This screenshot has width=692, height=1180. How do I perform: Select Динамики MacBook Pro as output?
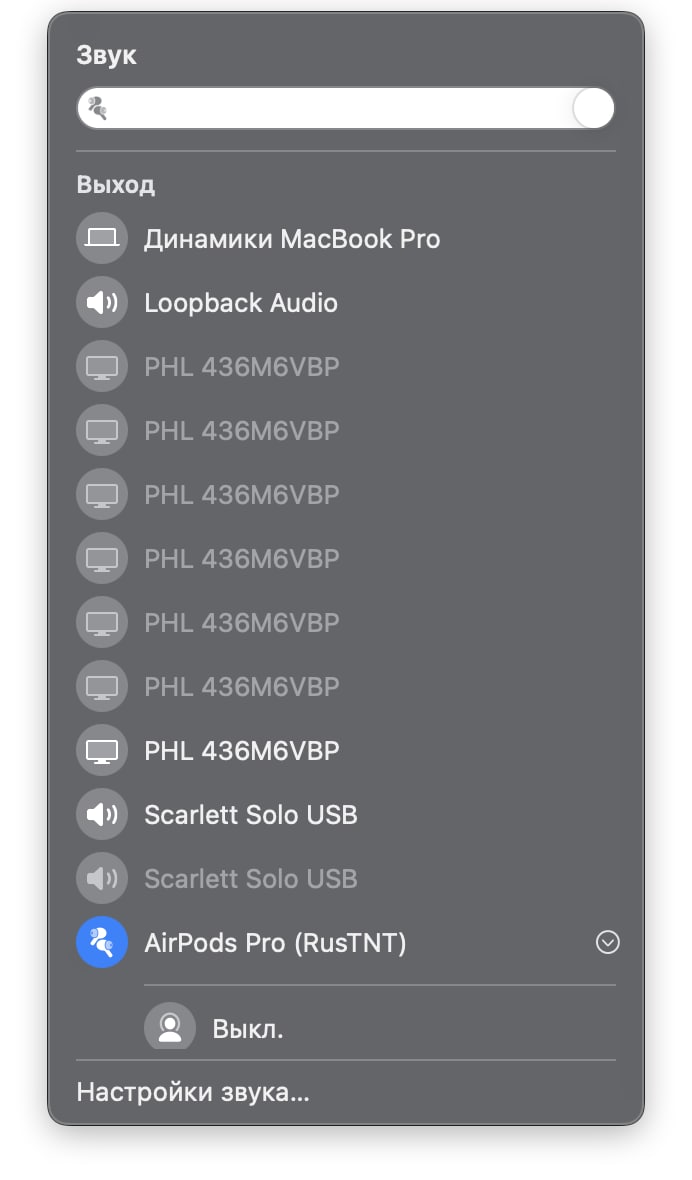pos(292,239)
